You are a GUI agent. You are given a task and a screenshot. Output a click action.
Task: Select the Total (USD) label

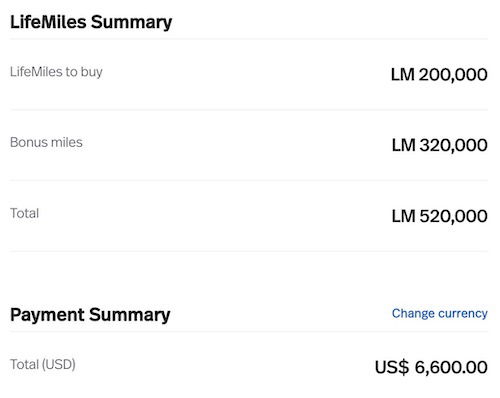[43, 364]
